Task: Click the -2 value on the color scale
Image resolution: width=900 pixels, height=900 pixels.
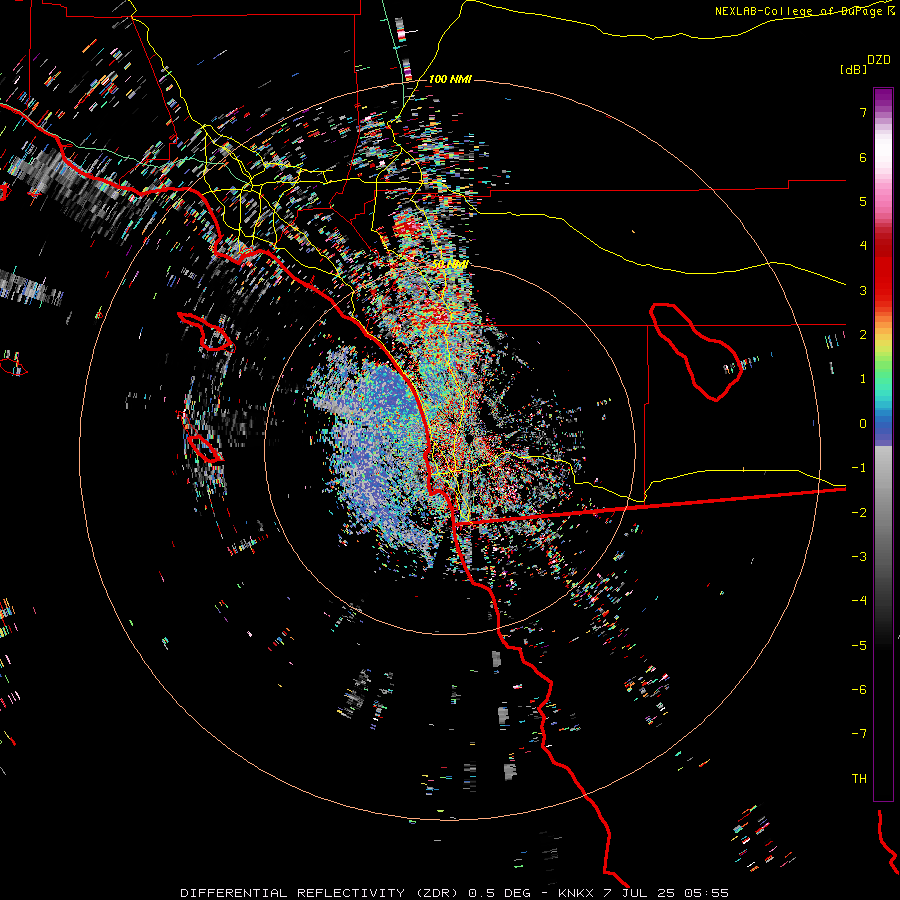Action: (859, 513)
